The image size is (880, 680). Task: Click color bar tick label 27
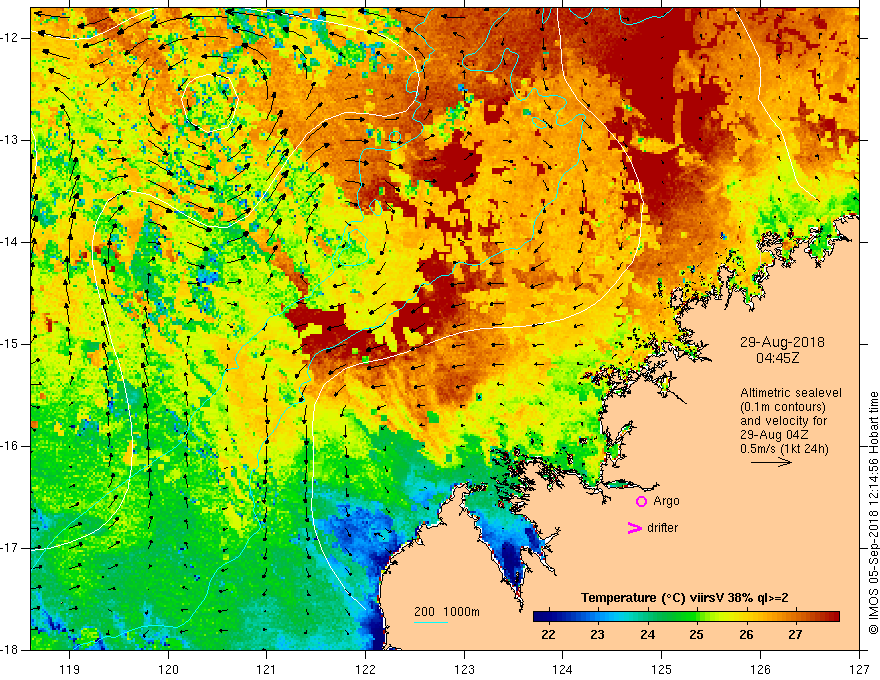tap(795, 635)
